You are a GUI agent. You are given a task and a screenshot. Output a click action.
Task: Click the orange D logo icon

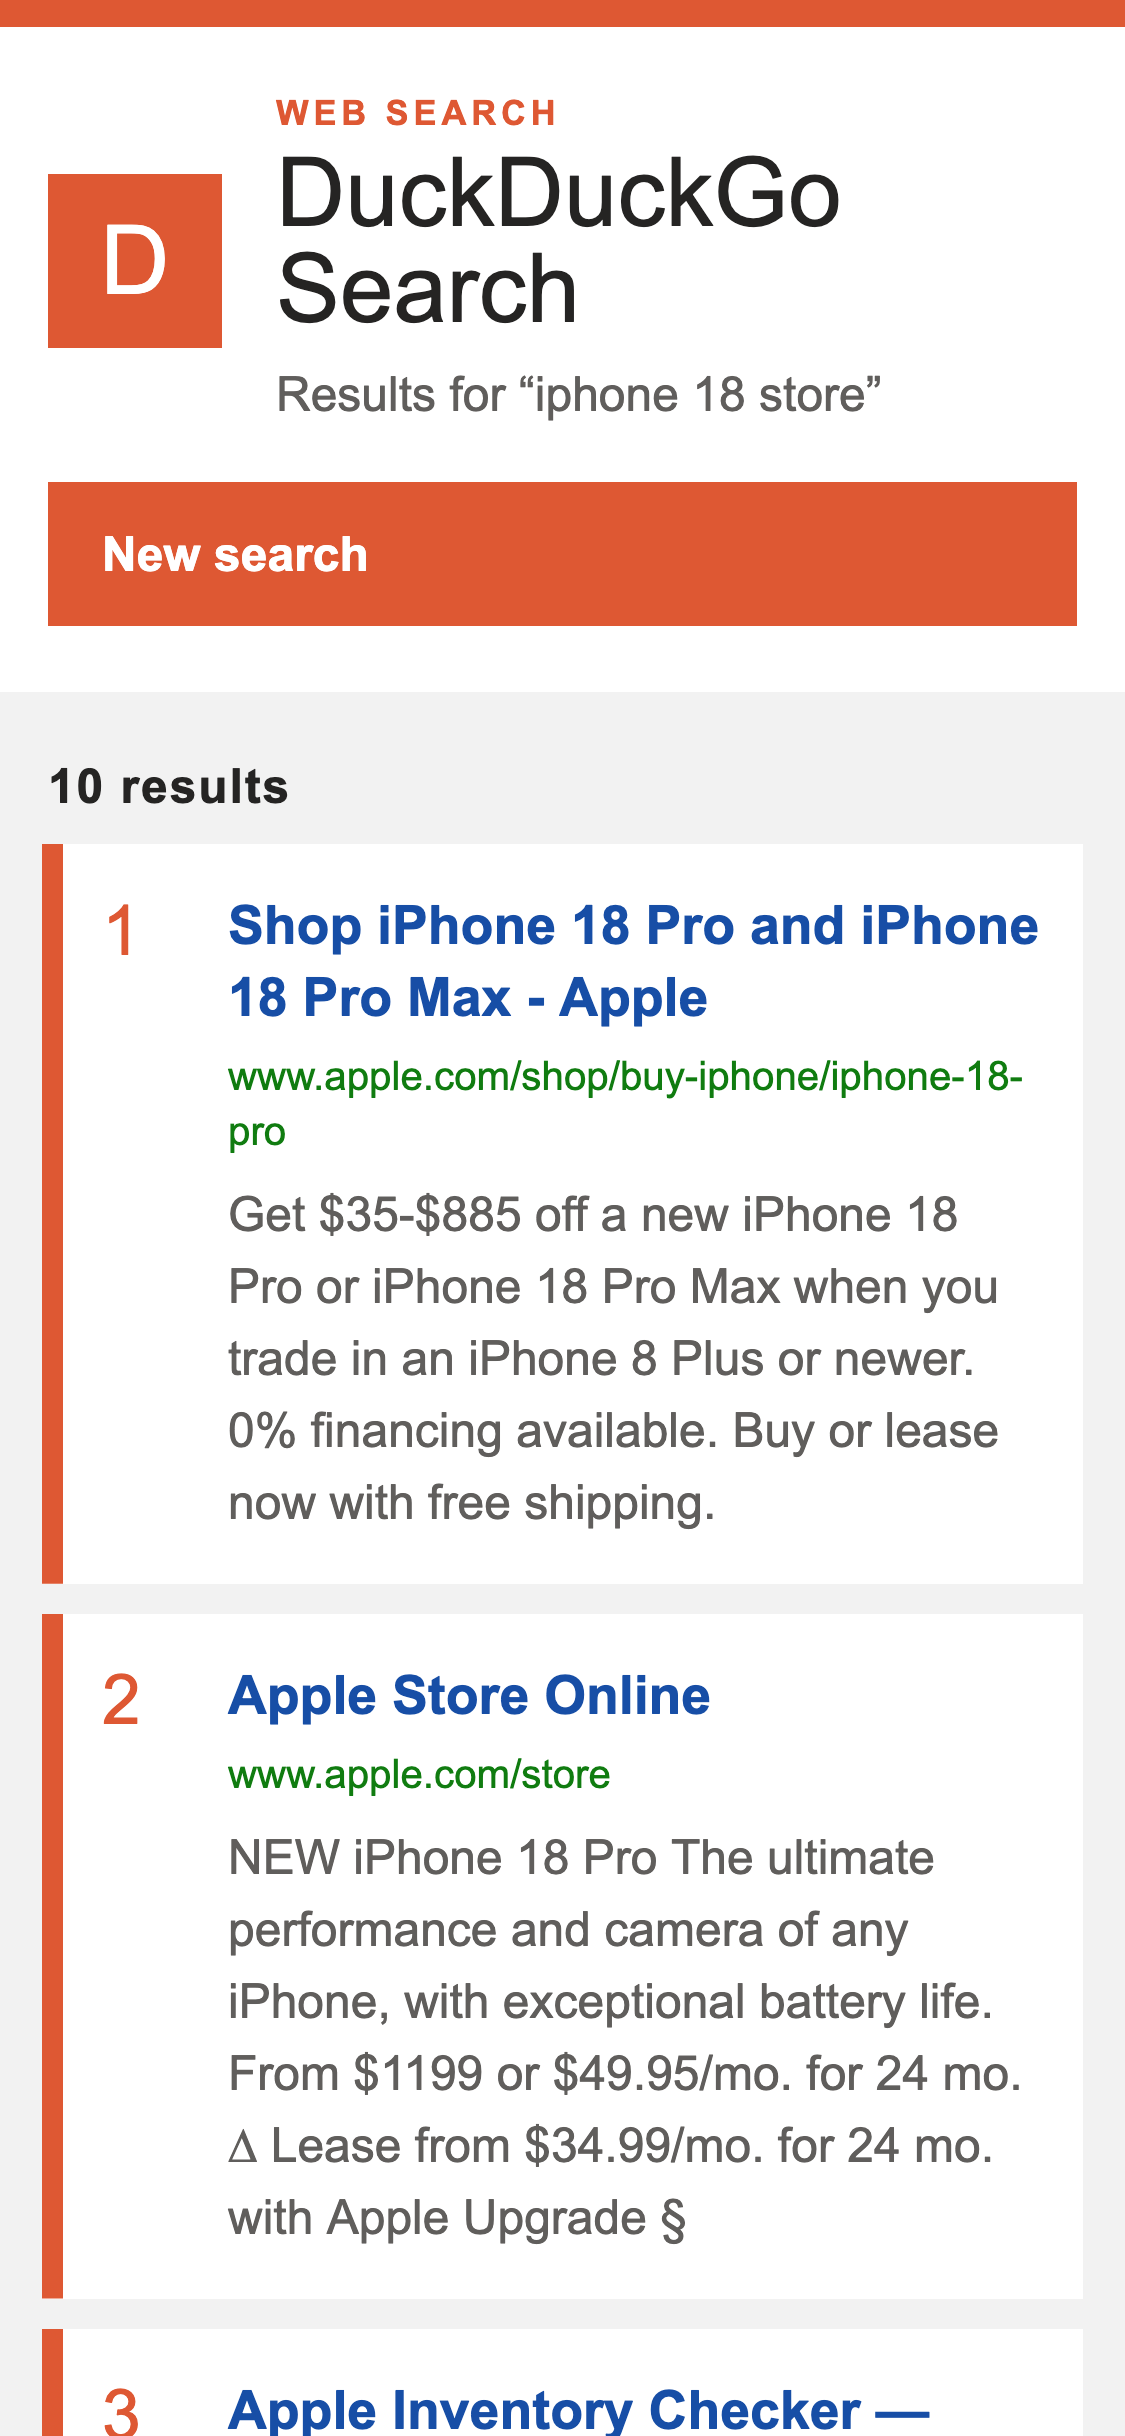tap(135, 261)
